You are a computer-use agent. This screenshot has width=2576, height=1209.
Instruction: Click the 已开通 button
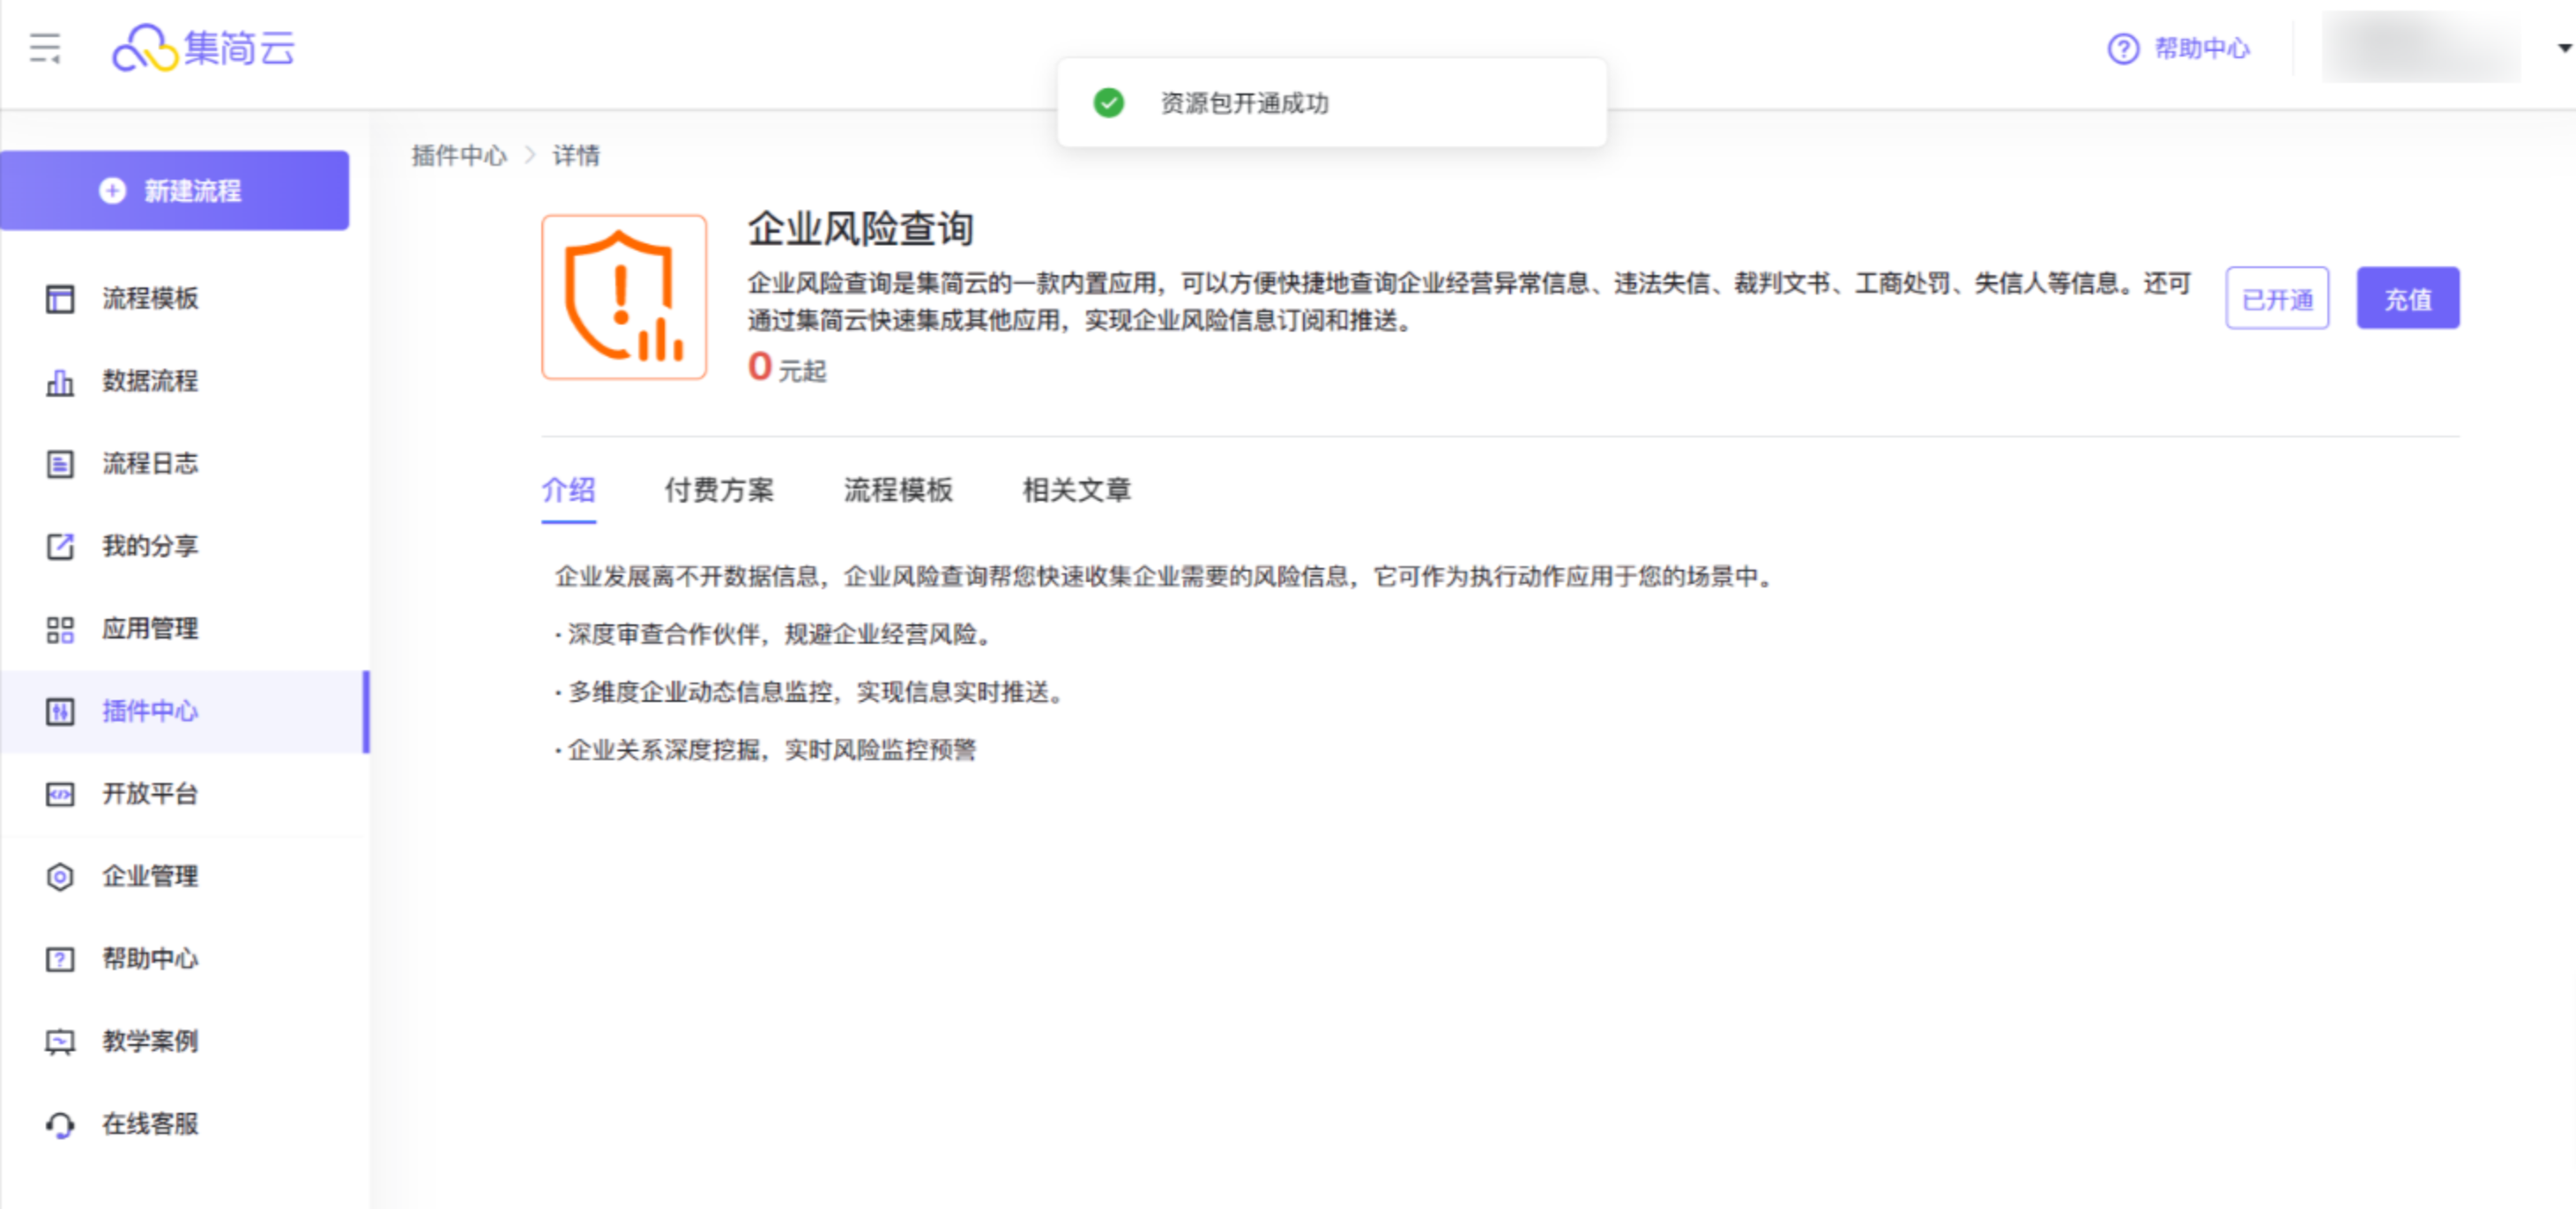pyautogui.click(x=2277, y=298)
